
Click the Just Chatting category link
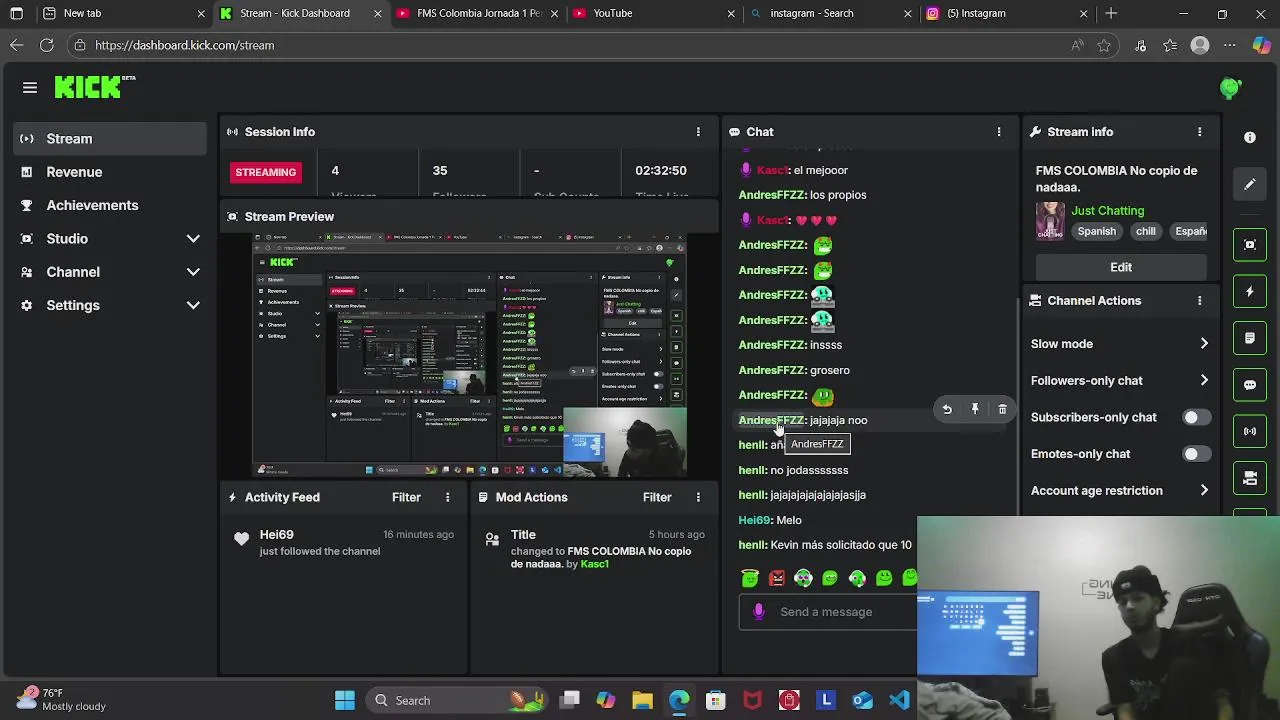pyautogui.click(x=1107, y=211)
